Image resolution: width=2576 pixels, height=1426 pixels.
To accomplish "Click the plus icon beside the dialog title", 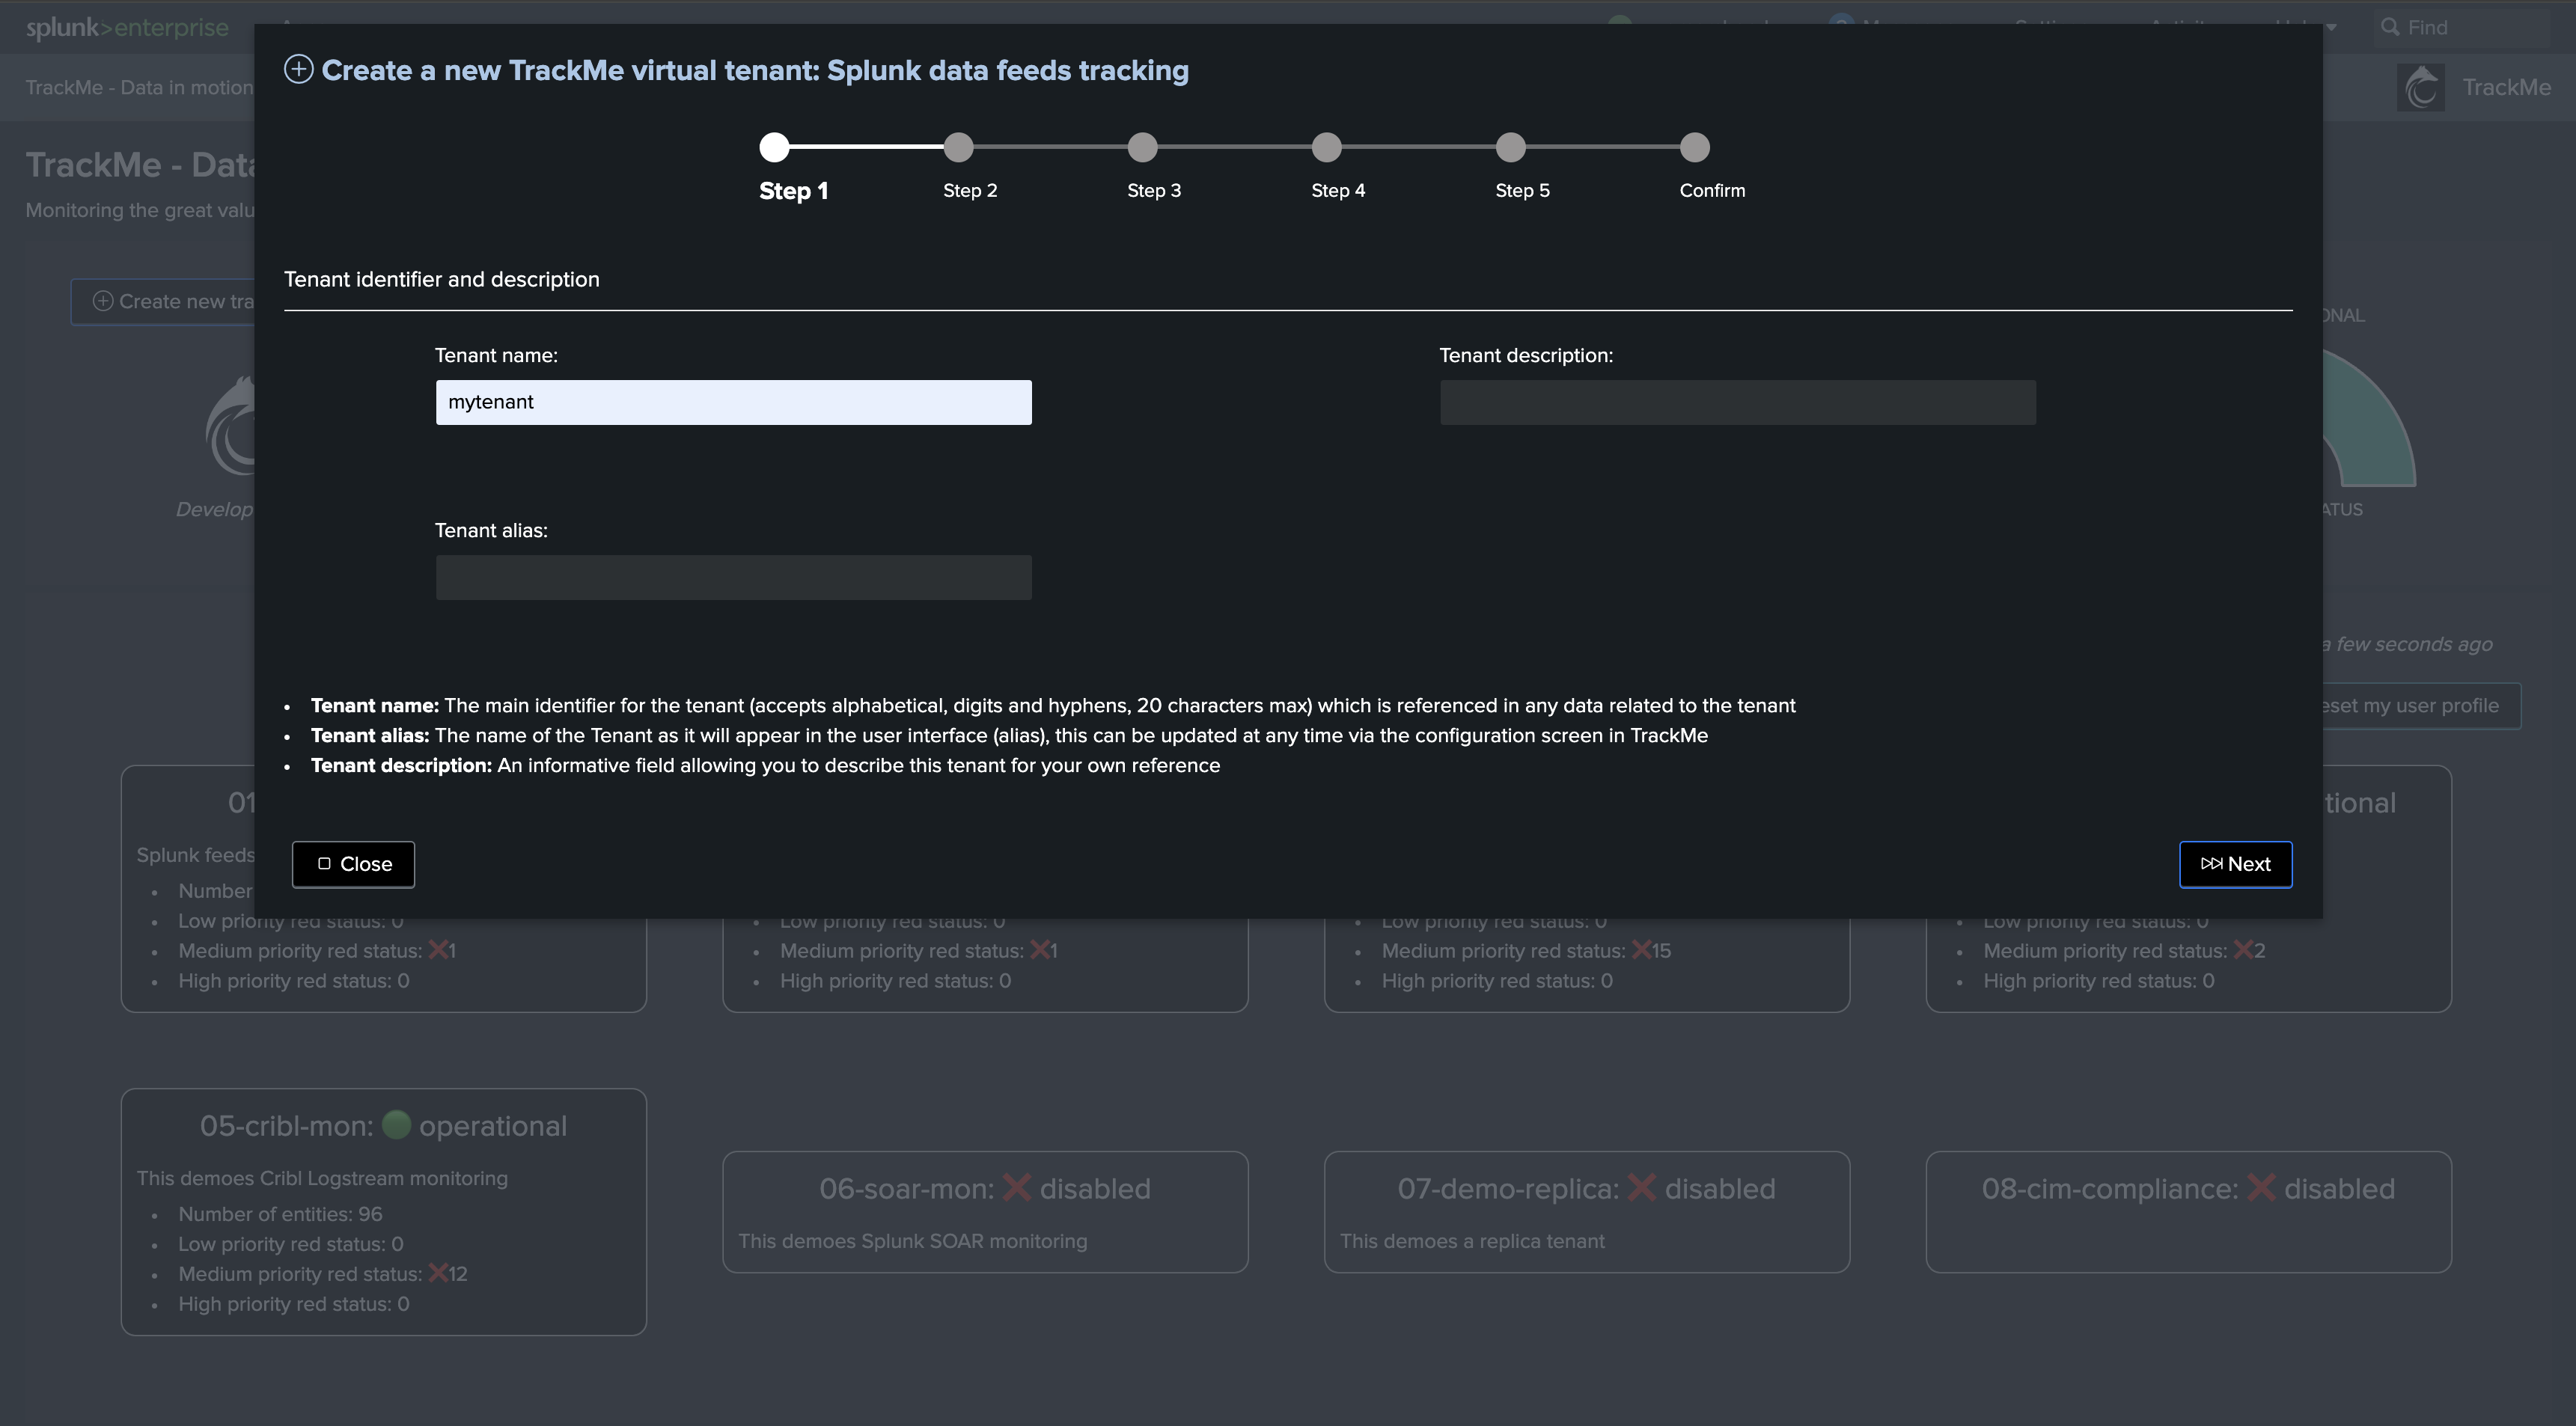I will pyautogui.click(x=298, y=69).
